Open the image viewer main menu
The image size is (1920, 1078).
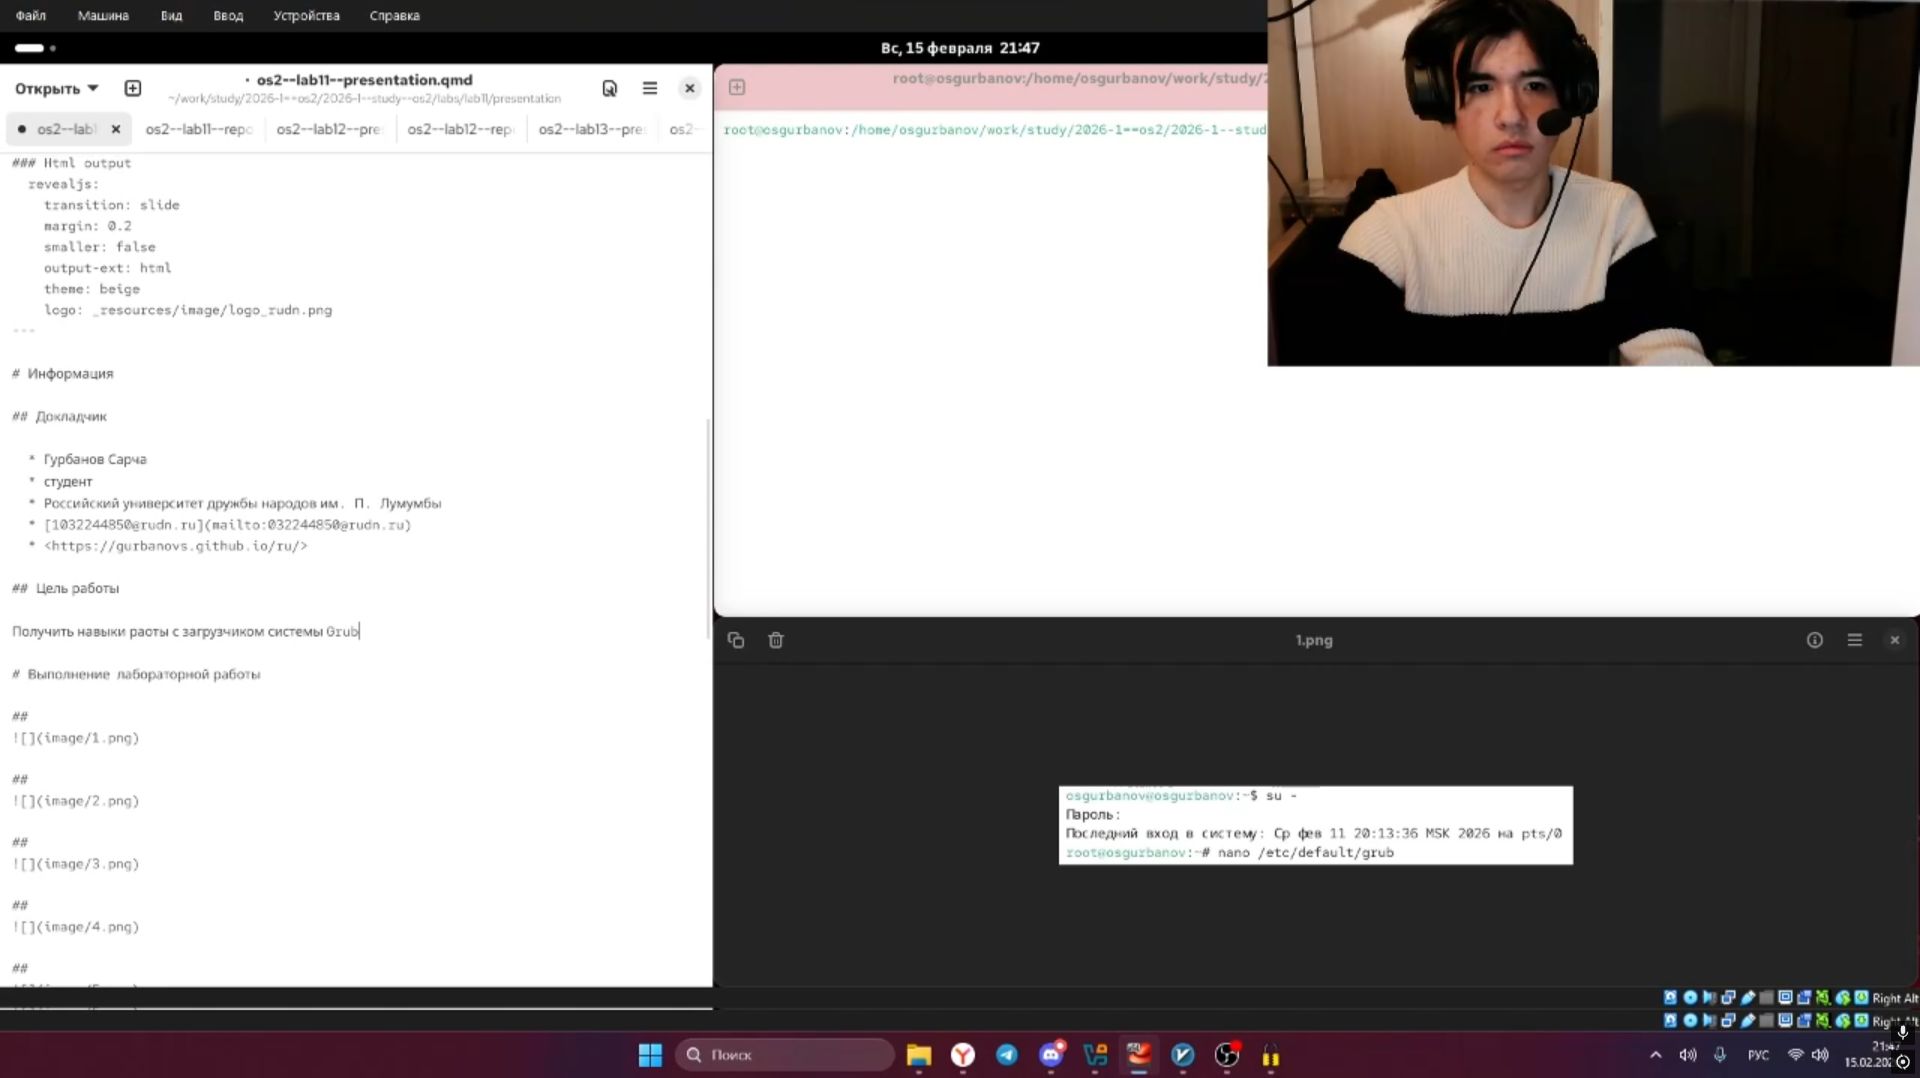[x=1855, y=640]
